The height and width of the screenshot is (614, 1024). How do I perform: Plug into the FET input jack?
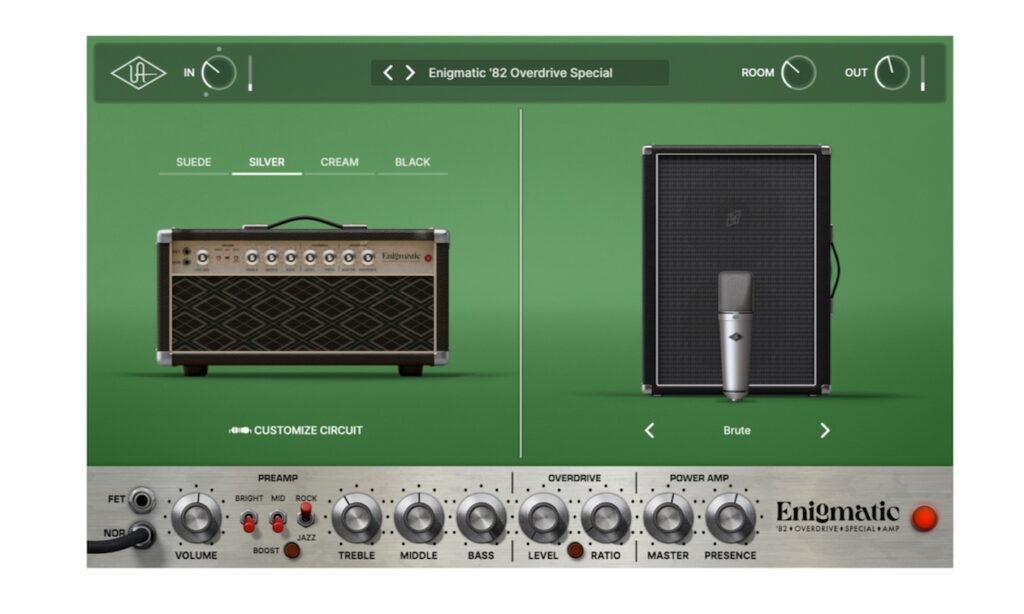[x=141, y=500]
